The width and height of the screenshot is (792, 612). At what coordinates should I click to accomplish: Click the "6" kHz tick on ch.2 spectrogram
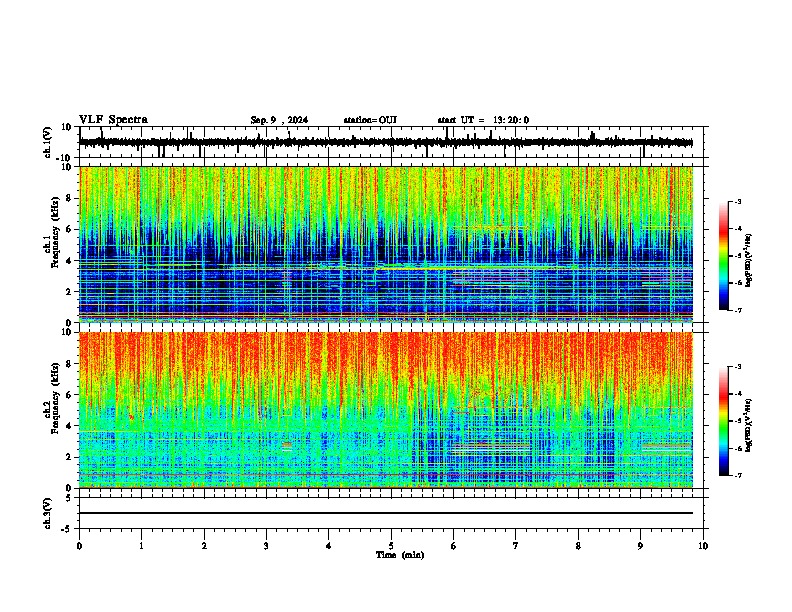(x=70, y=395)
